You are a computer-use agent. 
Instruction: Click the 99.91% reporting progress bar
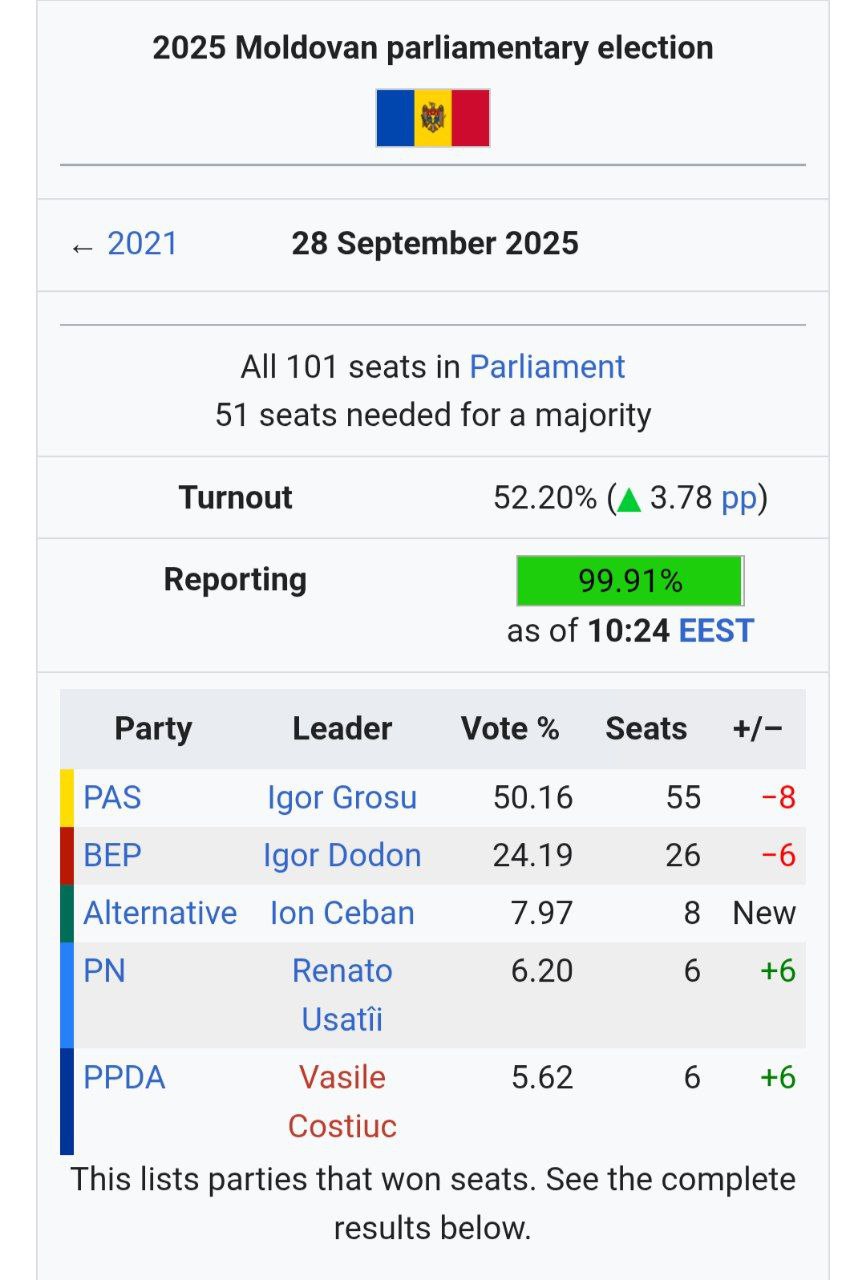click(630, 581)
